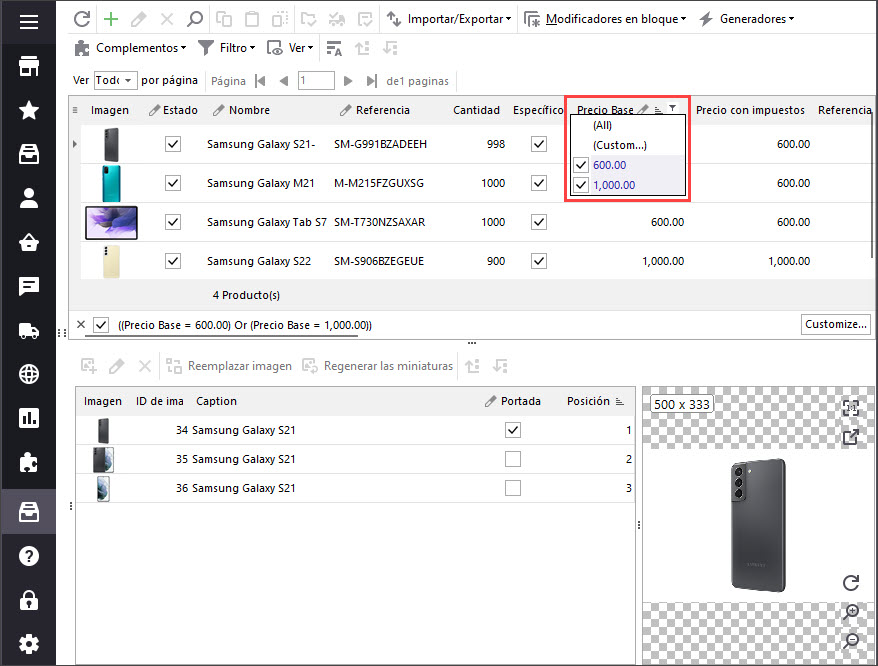Toggle Específico checkbox for Galaxy S22 row
Screen dimensions: 878x666
point(539,261)
